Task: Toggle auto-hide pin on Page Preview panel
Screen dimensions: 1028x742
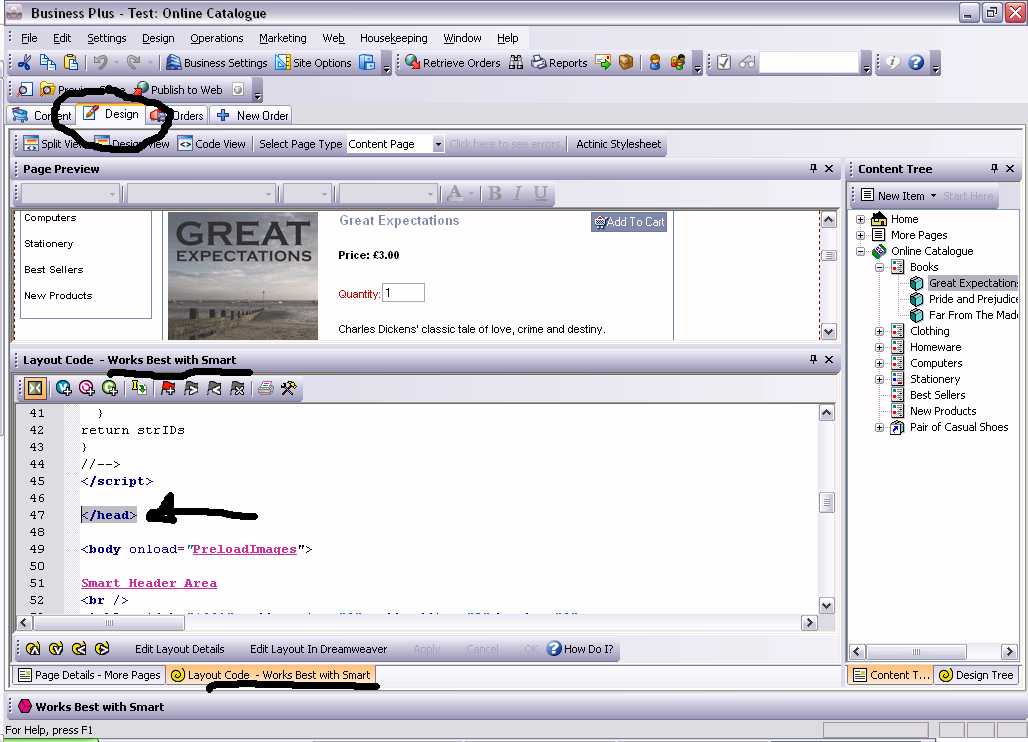Action: [x=813, y=169]
